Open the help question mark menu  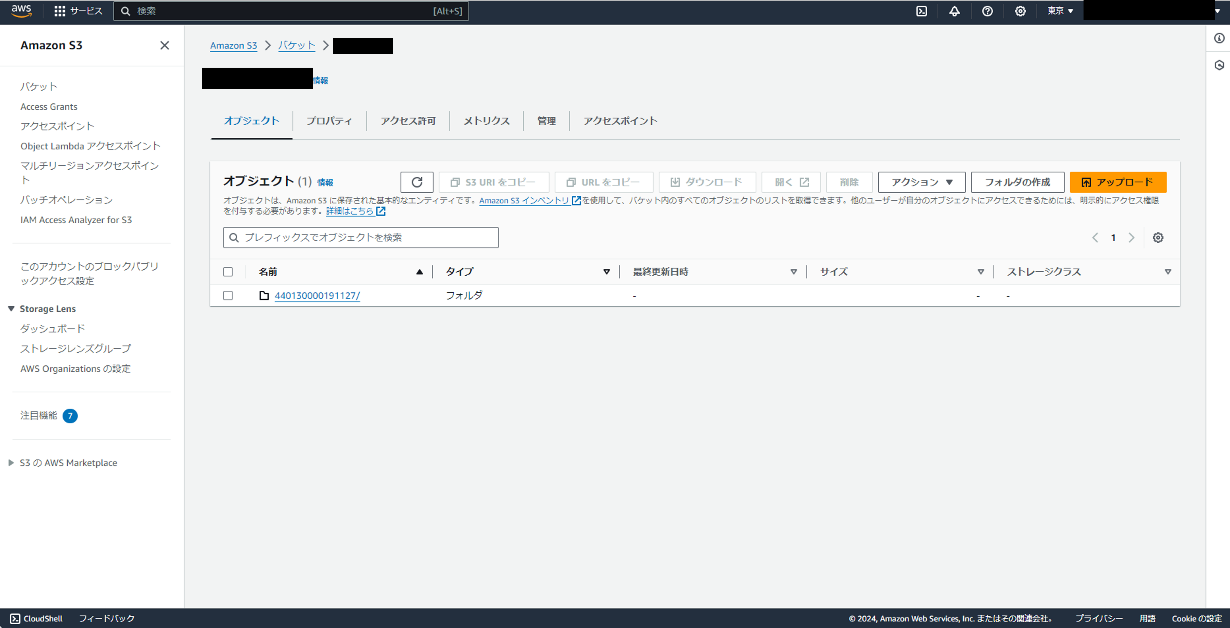988,11
